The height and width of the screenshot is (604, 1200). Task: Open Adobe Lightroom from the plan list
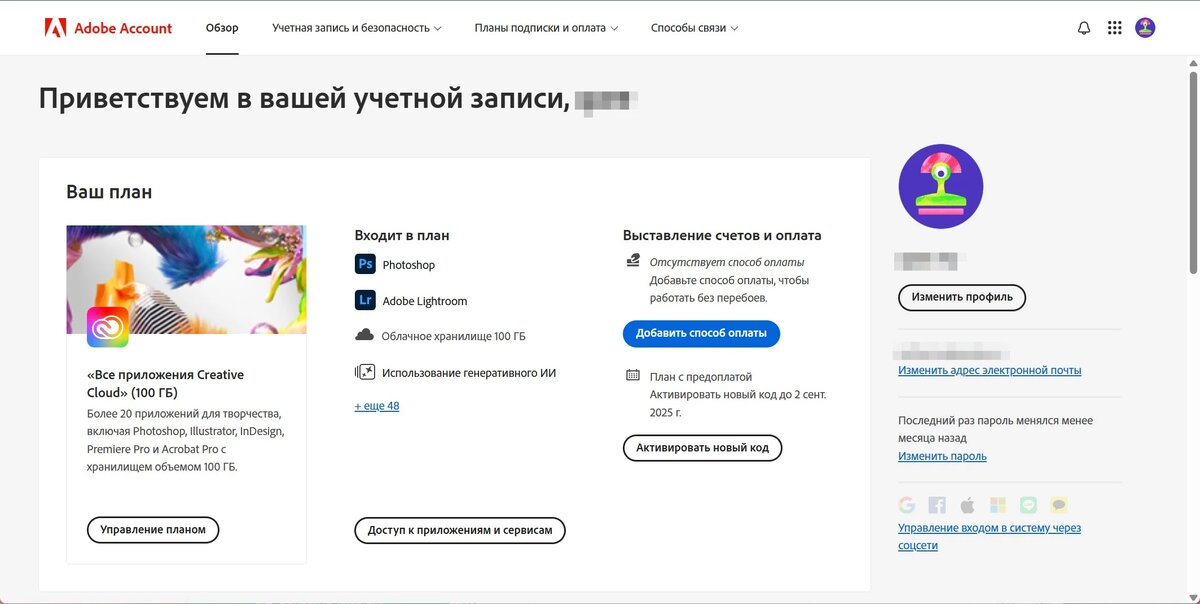click(365, 299)
